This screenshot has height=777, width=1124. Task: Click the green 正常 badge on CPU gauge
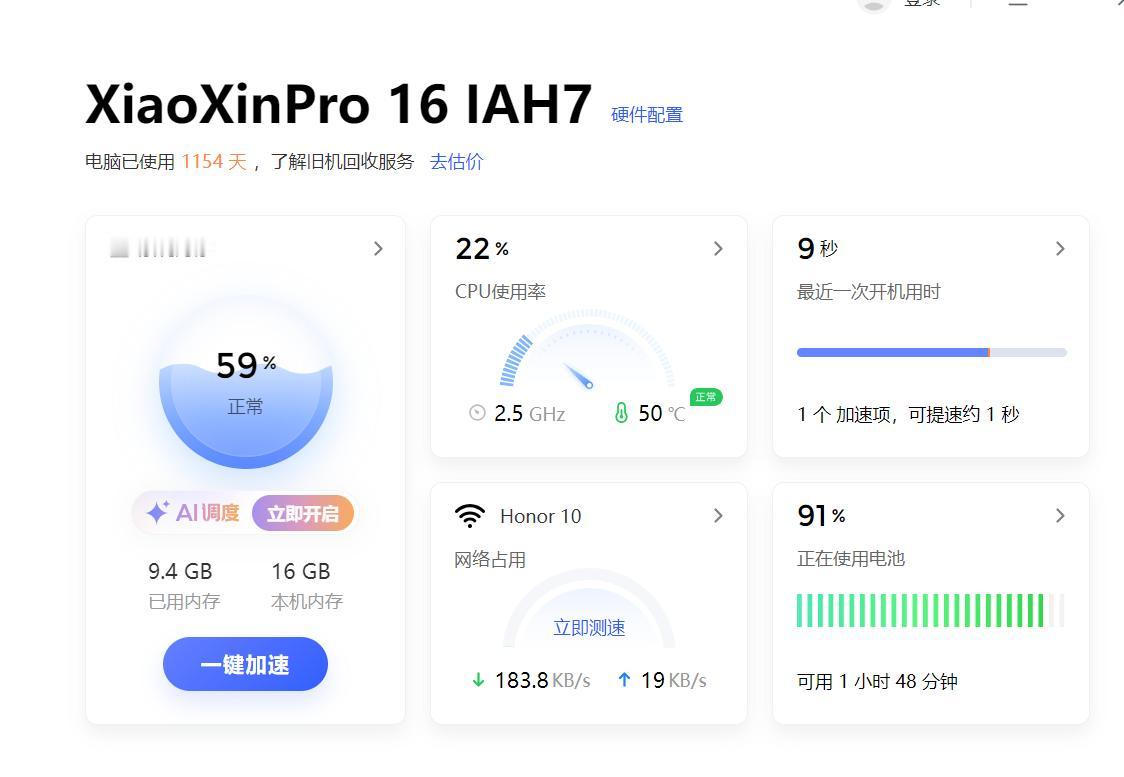pyautogui.click(x=705, y=398)
